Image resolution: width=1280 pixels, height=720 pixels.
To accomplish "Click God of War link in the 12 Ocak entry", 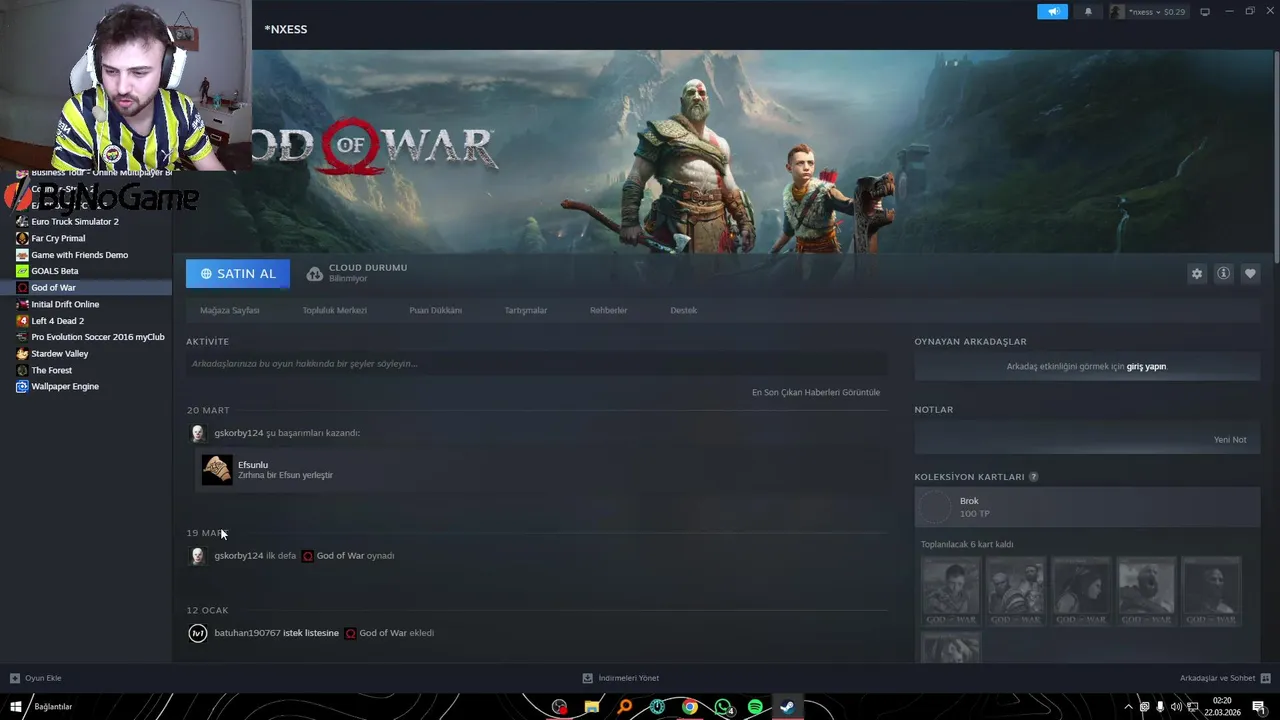I will click(383, 633).
